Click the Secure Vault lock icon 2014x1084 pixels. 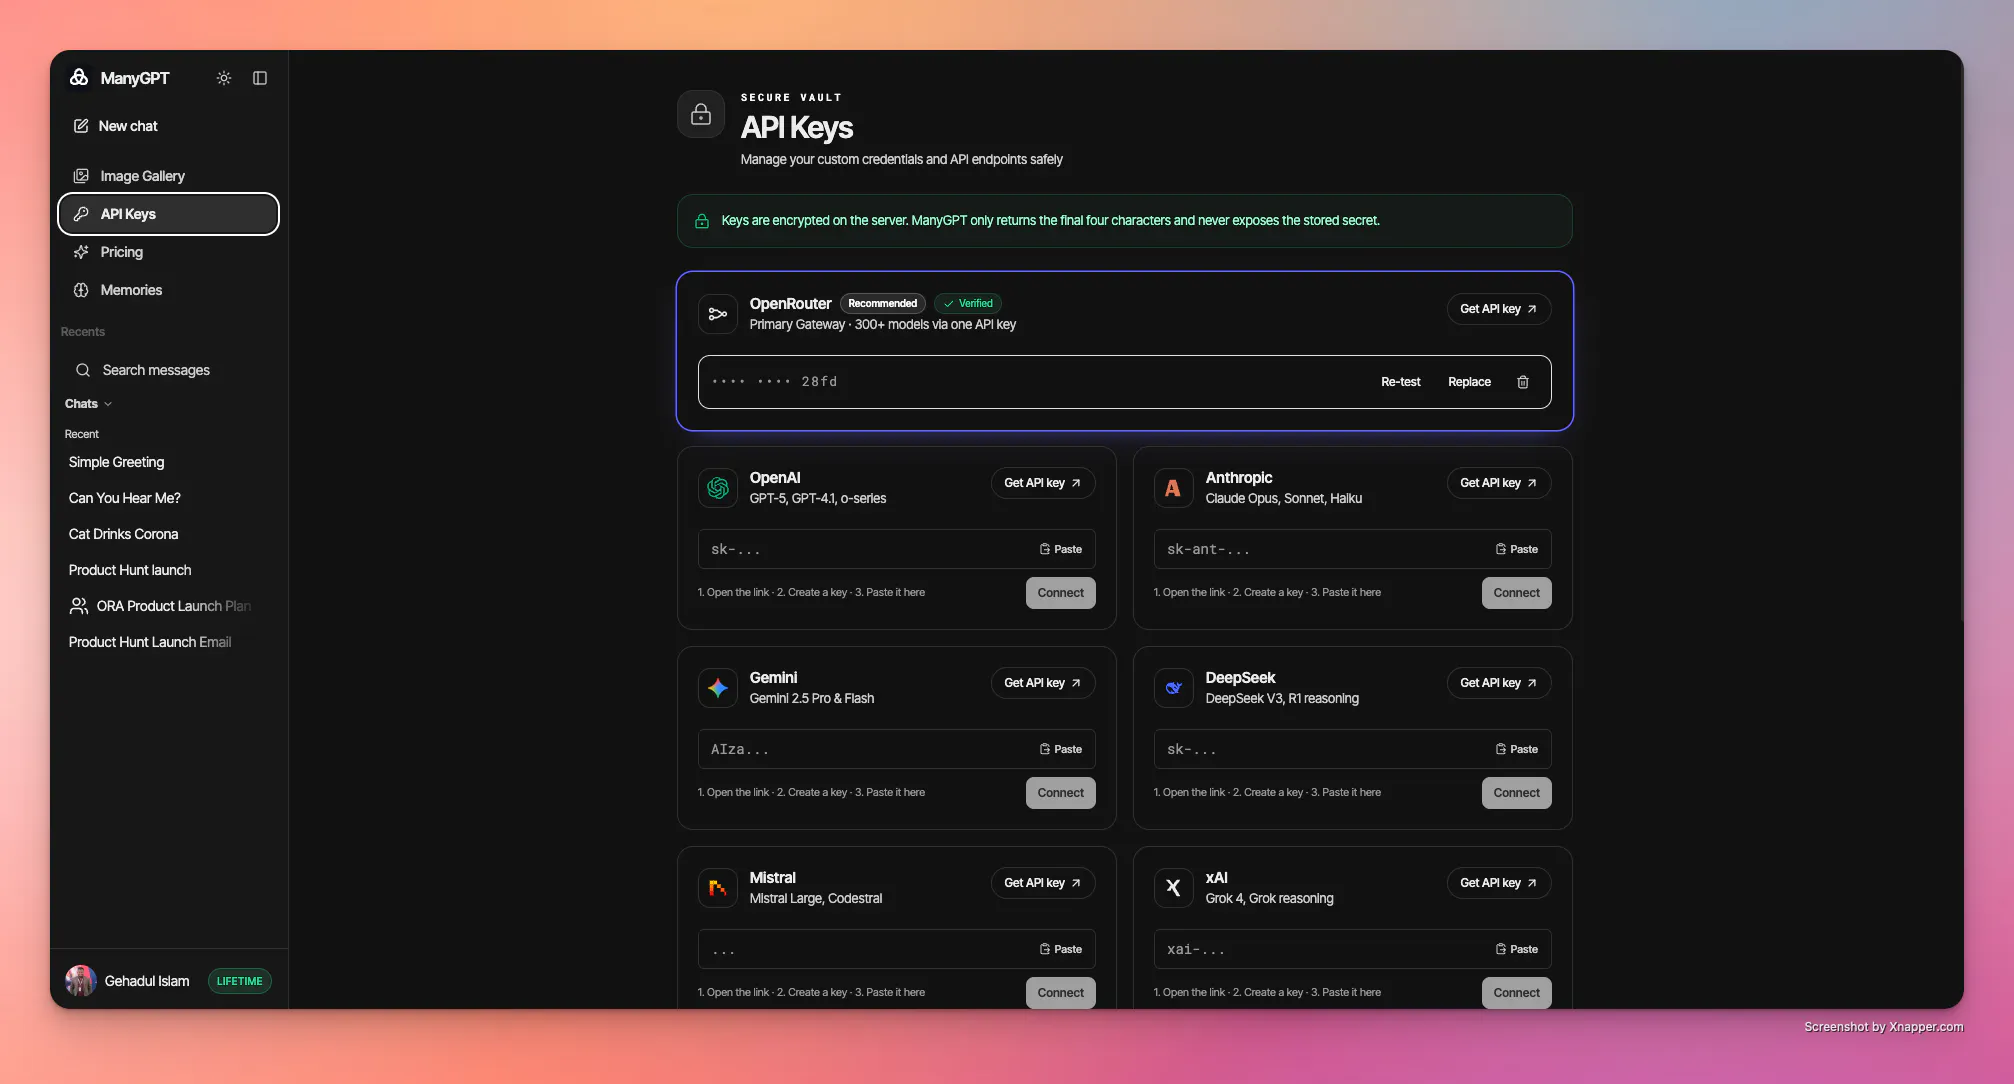tap(701, 114)
